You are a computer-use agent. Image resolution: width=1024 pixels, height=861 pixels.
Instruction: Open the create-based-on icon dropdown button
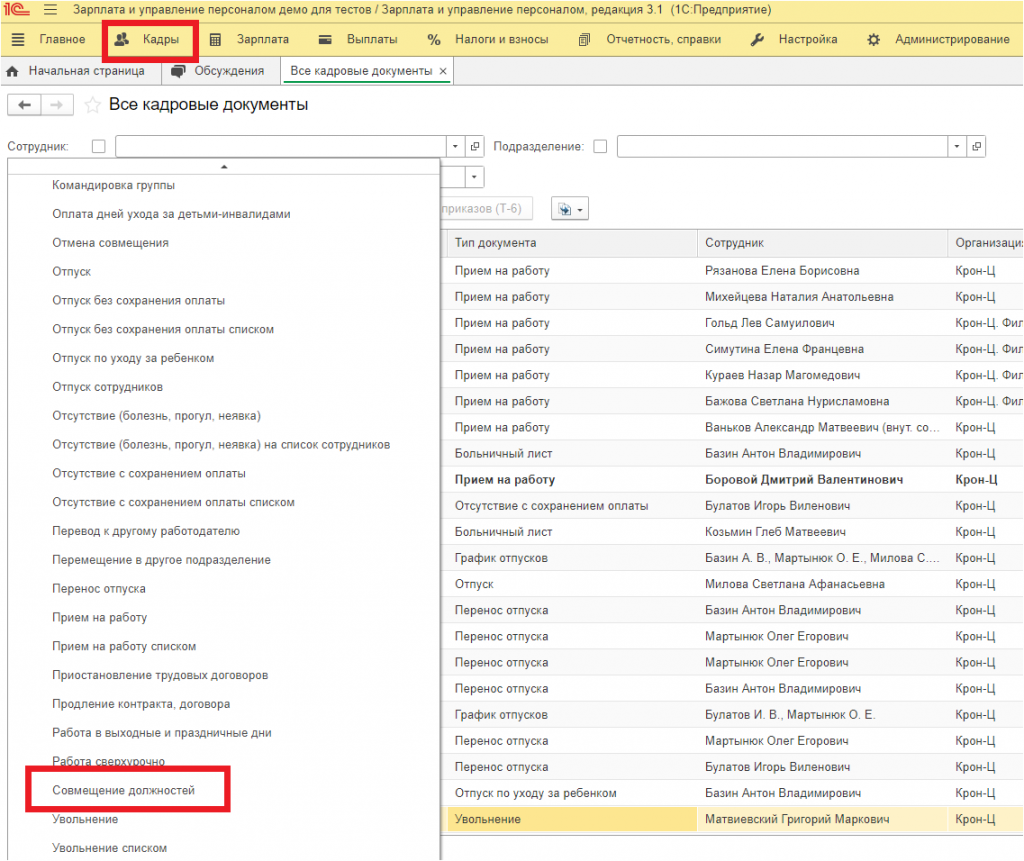coord(570,209)
